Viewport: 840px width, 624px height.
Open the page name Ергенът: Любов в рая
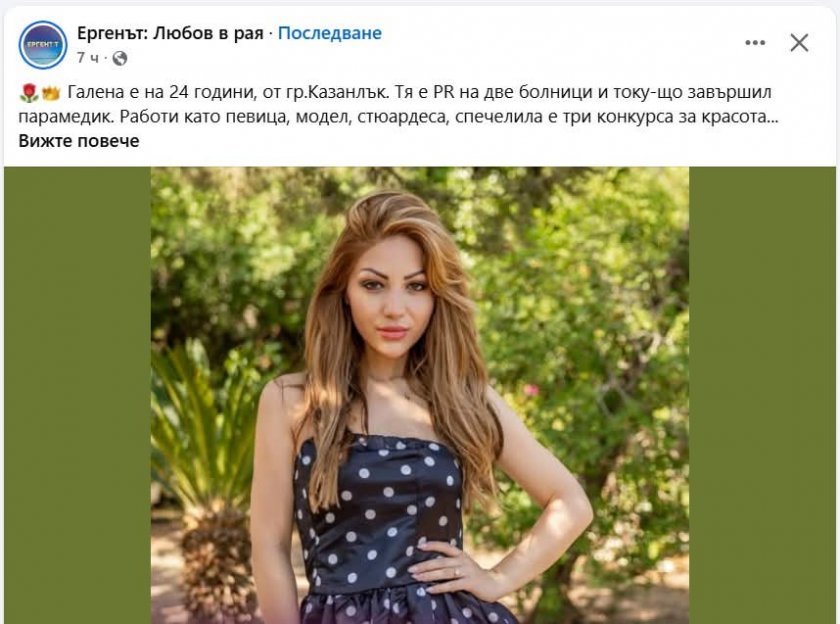click(x=170, y=33)
